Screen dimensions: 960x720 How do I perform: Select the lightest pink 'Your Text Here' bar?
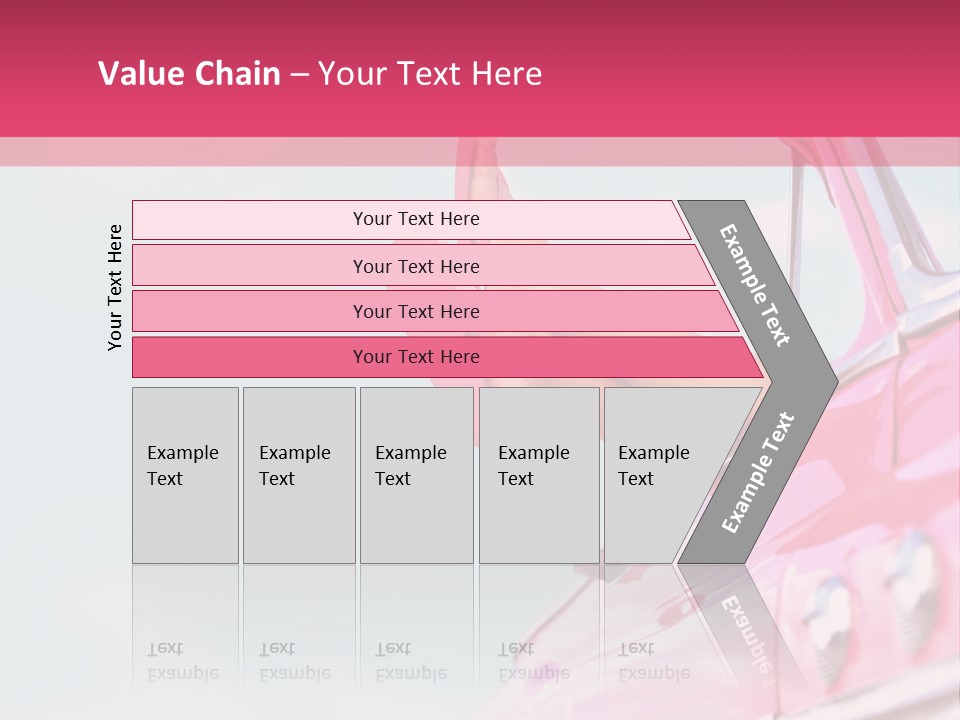pos(415,219)
